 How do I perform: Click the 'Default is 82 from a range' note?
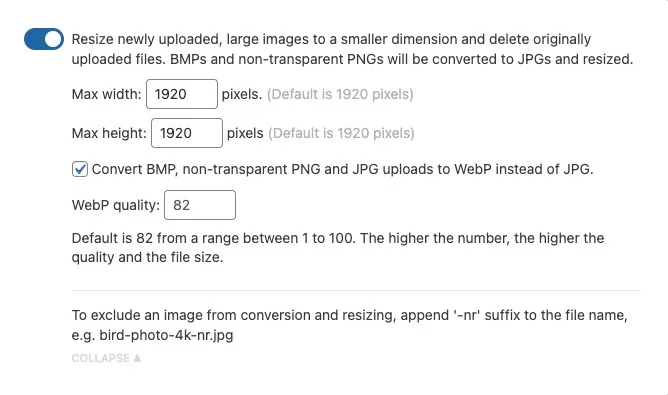[x=338, y=248]
